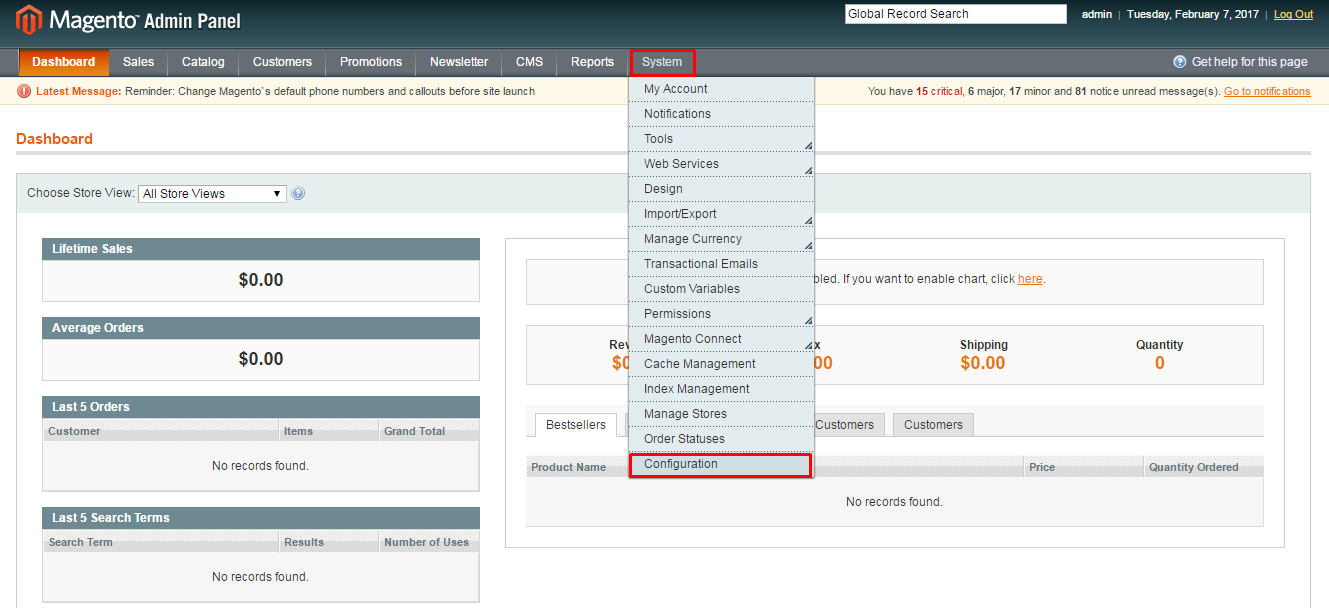Open Configuration from the System menu

click(x=721, y=464)
